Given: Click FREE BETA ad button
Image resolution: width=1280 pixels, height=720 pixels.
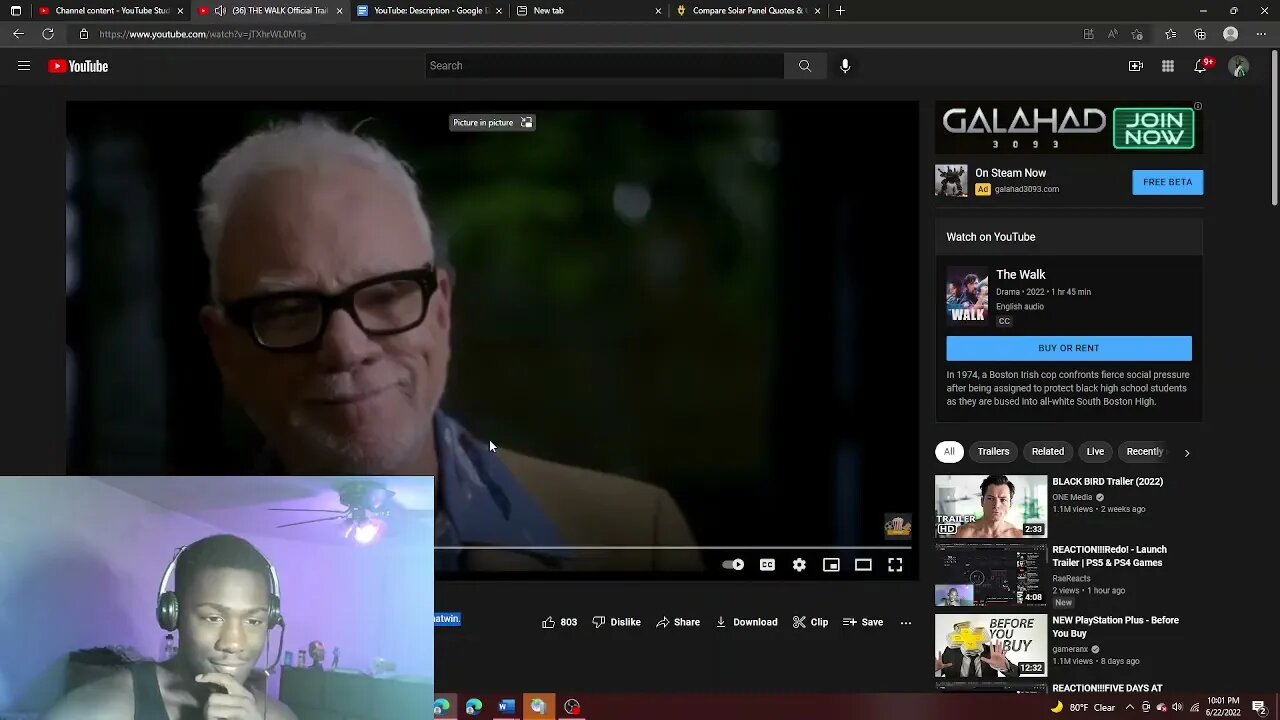Looking at the screenshot, I should click(x=1167, y=182).
